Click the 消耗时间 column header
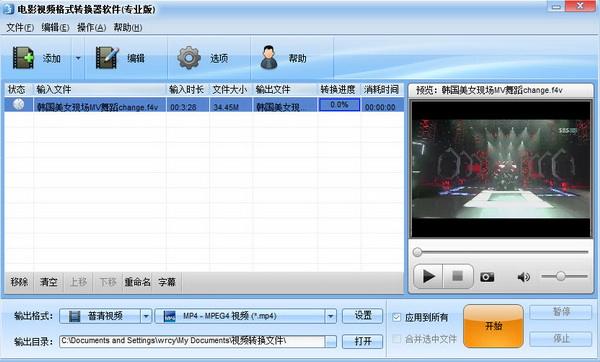 (x=382, y=90)
